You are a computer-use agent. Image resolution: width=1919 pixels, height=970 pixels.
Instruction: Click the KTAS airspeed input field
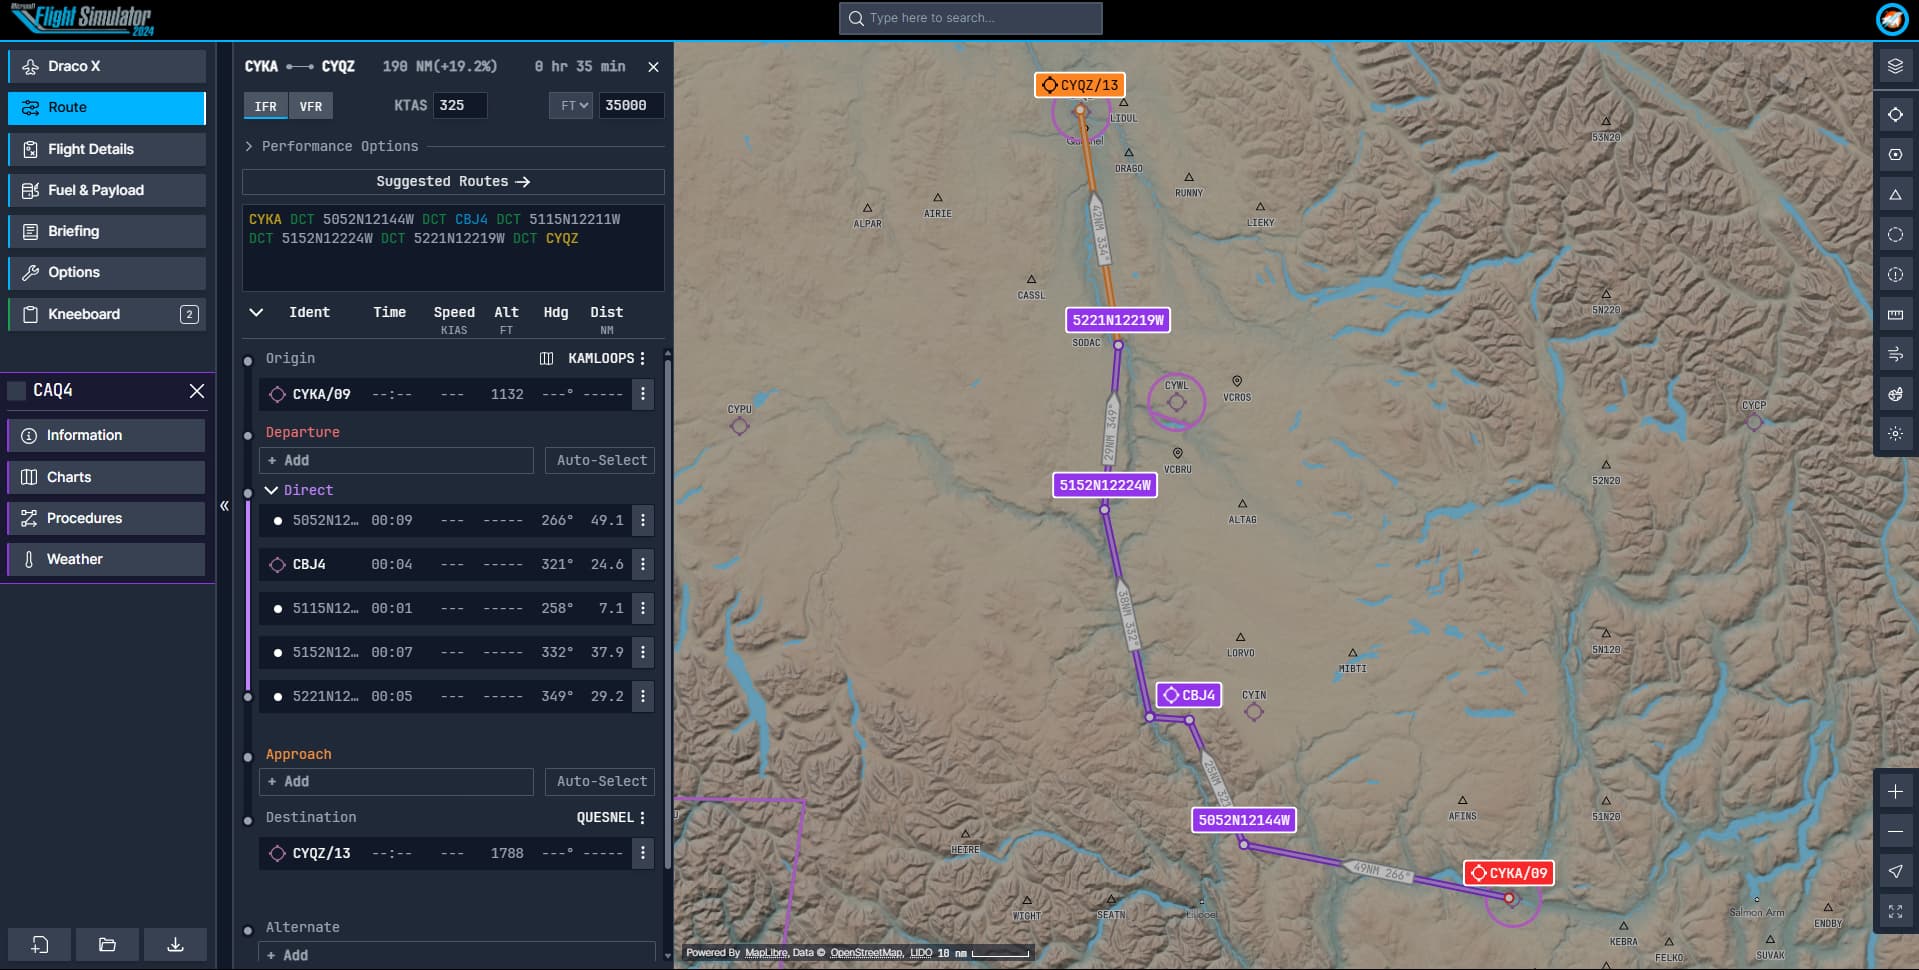click(x=458, y=105)
